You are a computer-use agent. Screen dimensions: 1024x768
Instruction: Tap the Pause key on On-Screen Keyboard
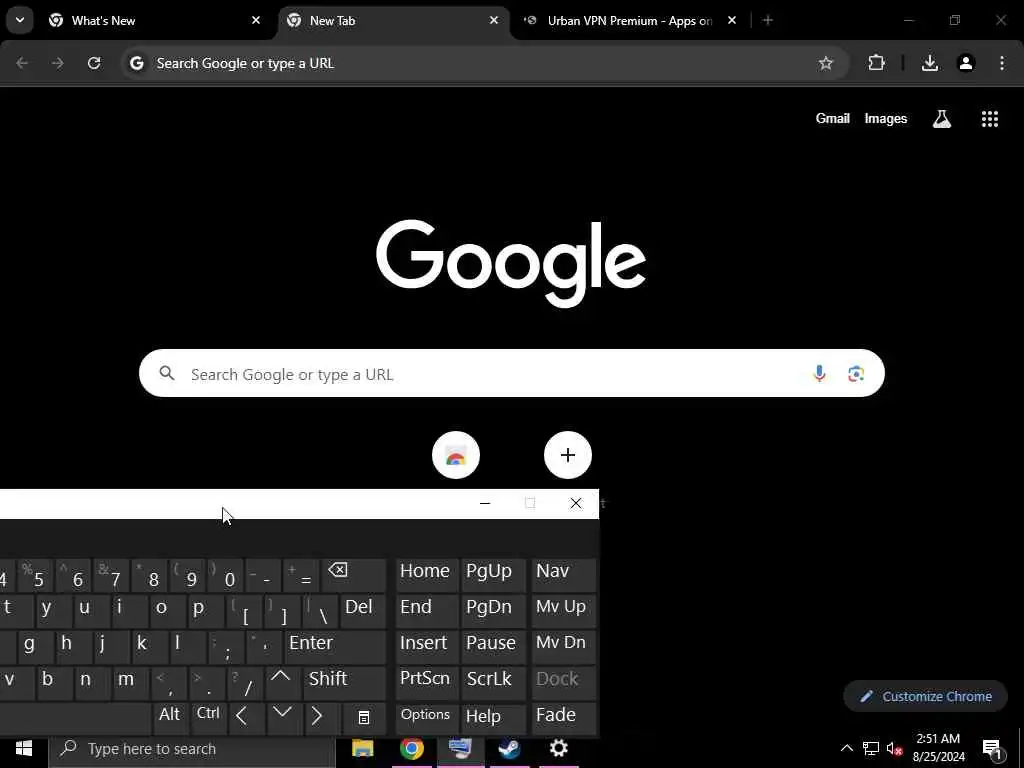494,647
